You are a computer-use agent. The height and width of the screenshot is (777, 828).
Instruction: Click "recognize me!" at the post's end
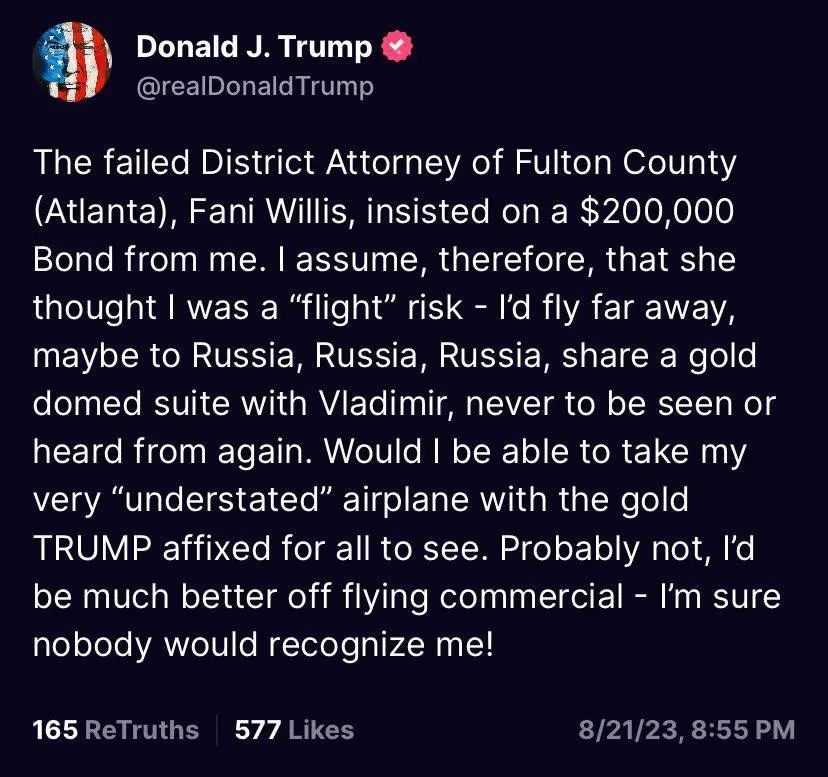(x=381, y=645)
